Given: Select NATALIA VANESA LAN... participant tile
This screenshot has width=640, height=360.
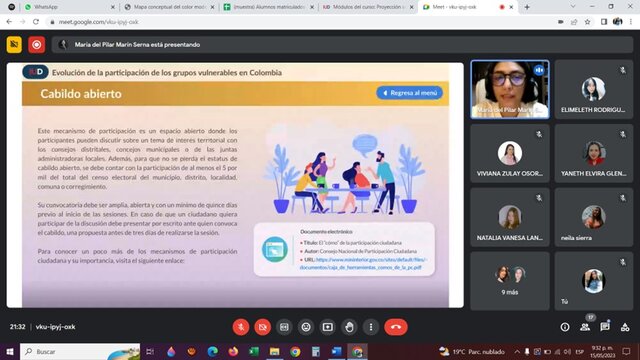Looking at the screenshot, I should click(x=509, y=217).
